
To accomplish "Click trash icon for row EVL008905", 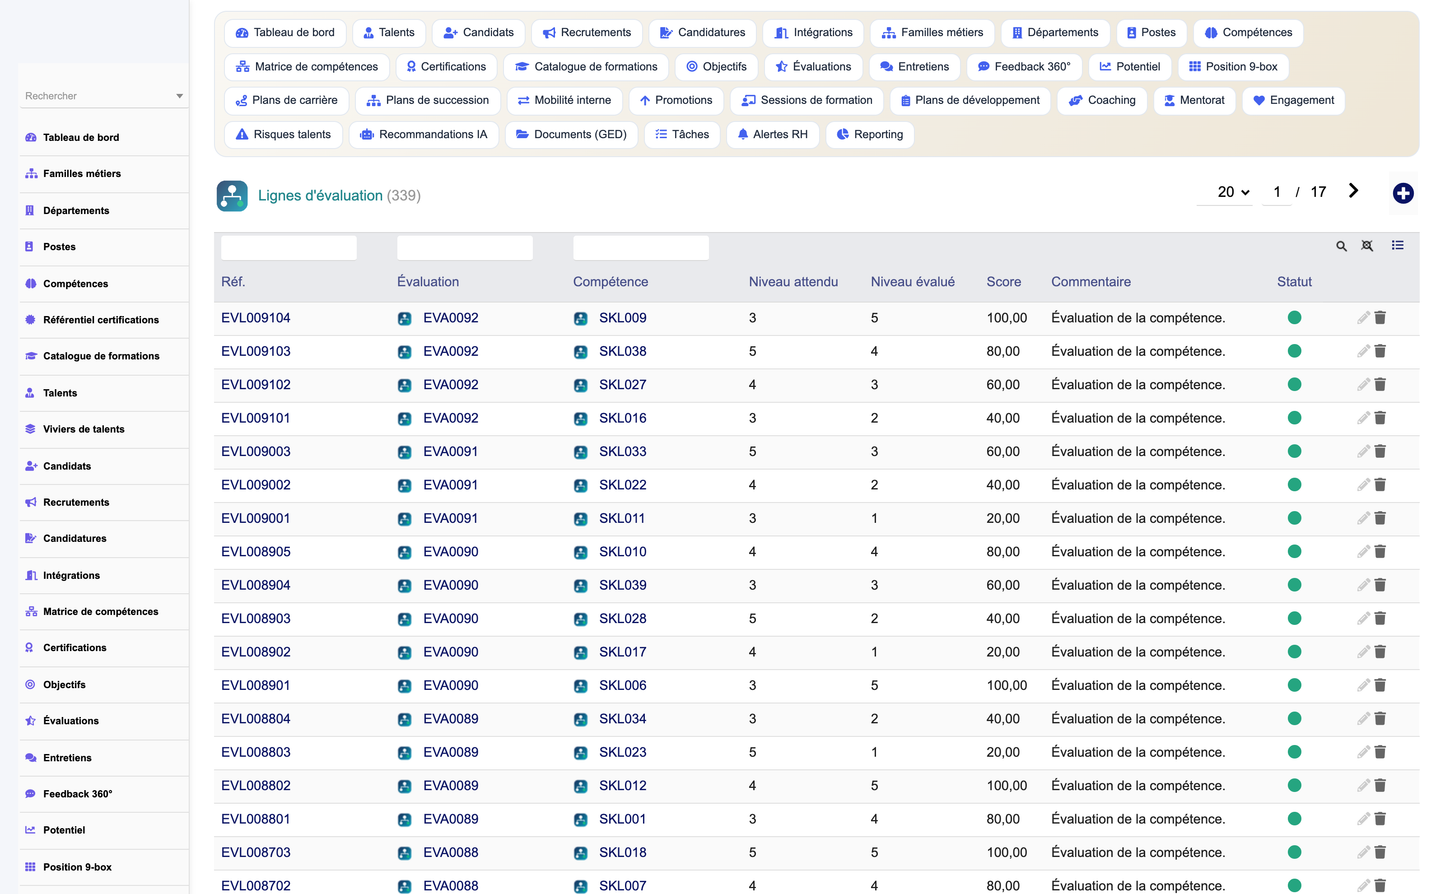I will (x=1380, y=552).
